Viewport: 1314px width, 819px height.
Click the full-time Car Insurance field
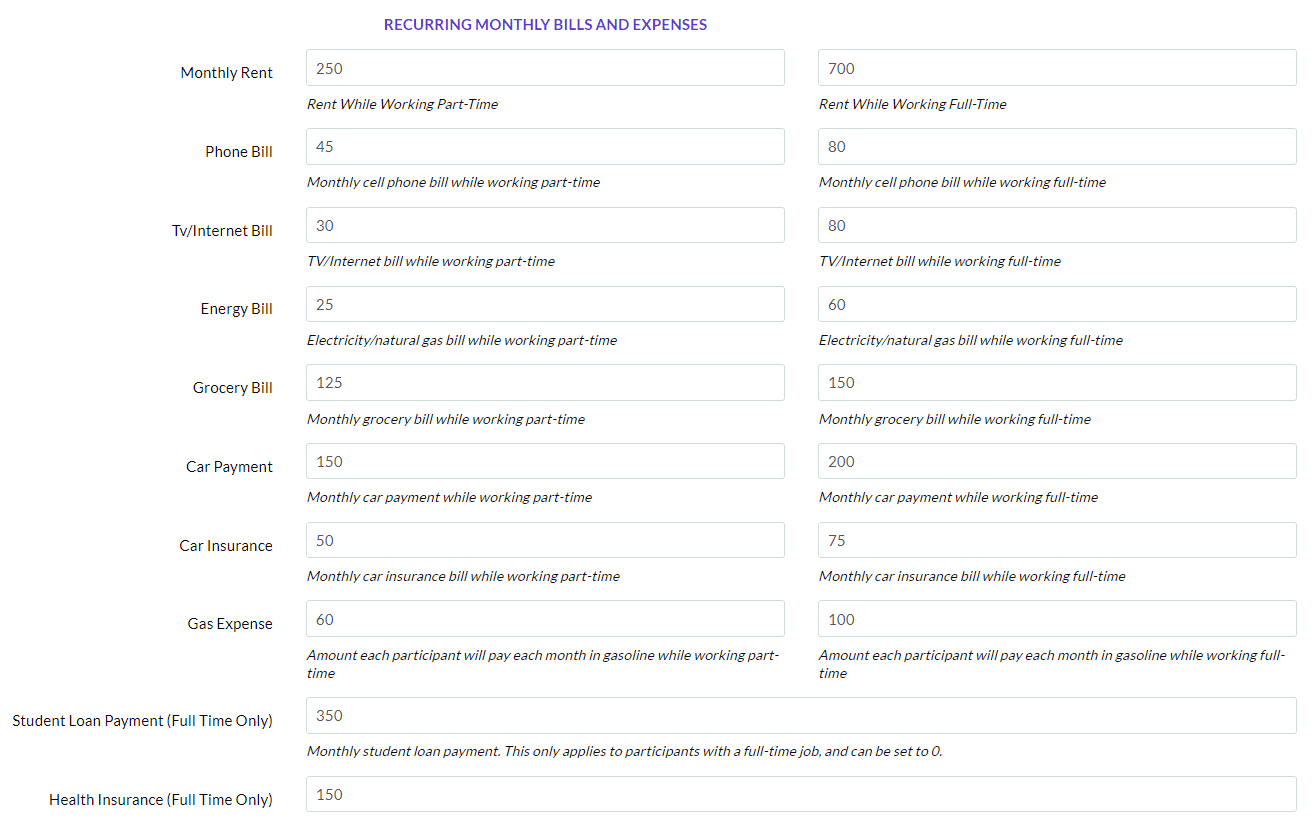pyautogui.click(x=1057, y=541)
